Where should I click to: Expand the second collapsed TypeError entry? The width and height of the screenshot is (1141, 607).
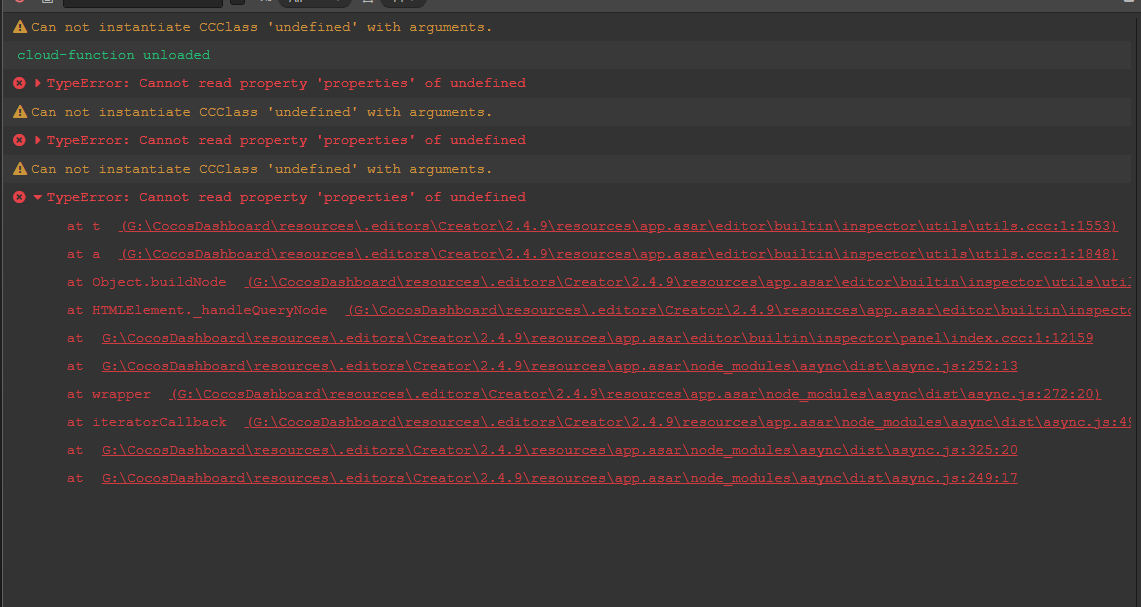click(x=38, y=140)
